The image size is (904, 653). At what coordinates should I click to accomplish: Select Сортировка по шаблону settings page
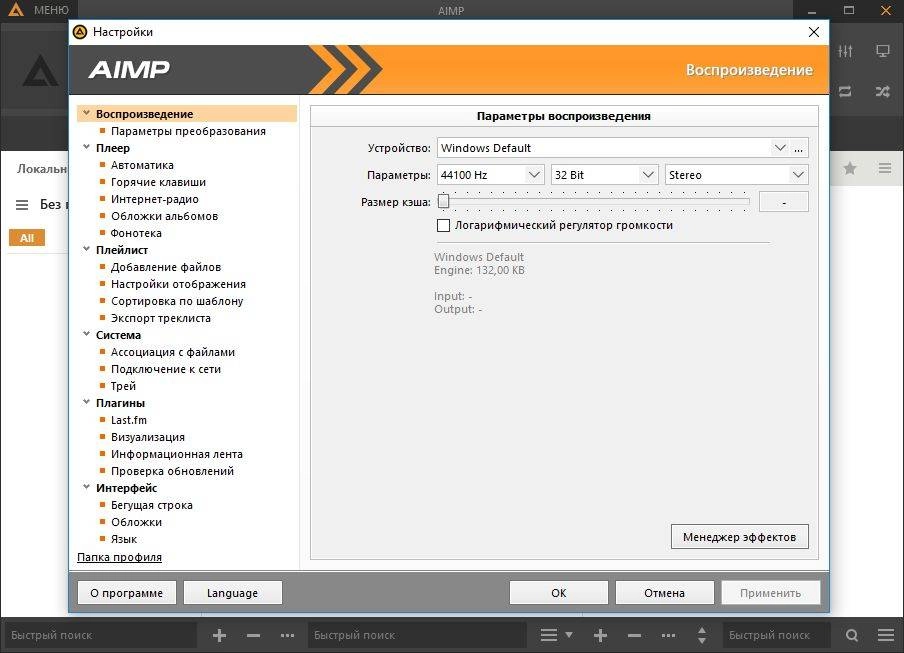tap(177, 301)
